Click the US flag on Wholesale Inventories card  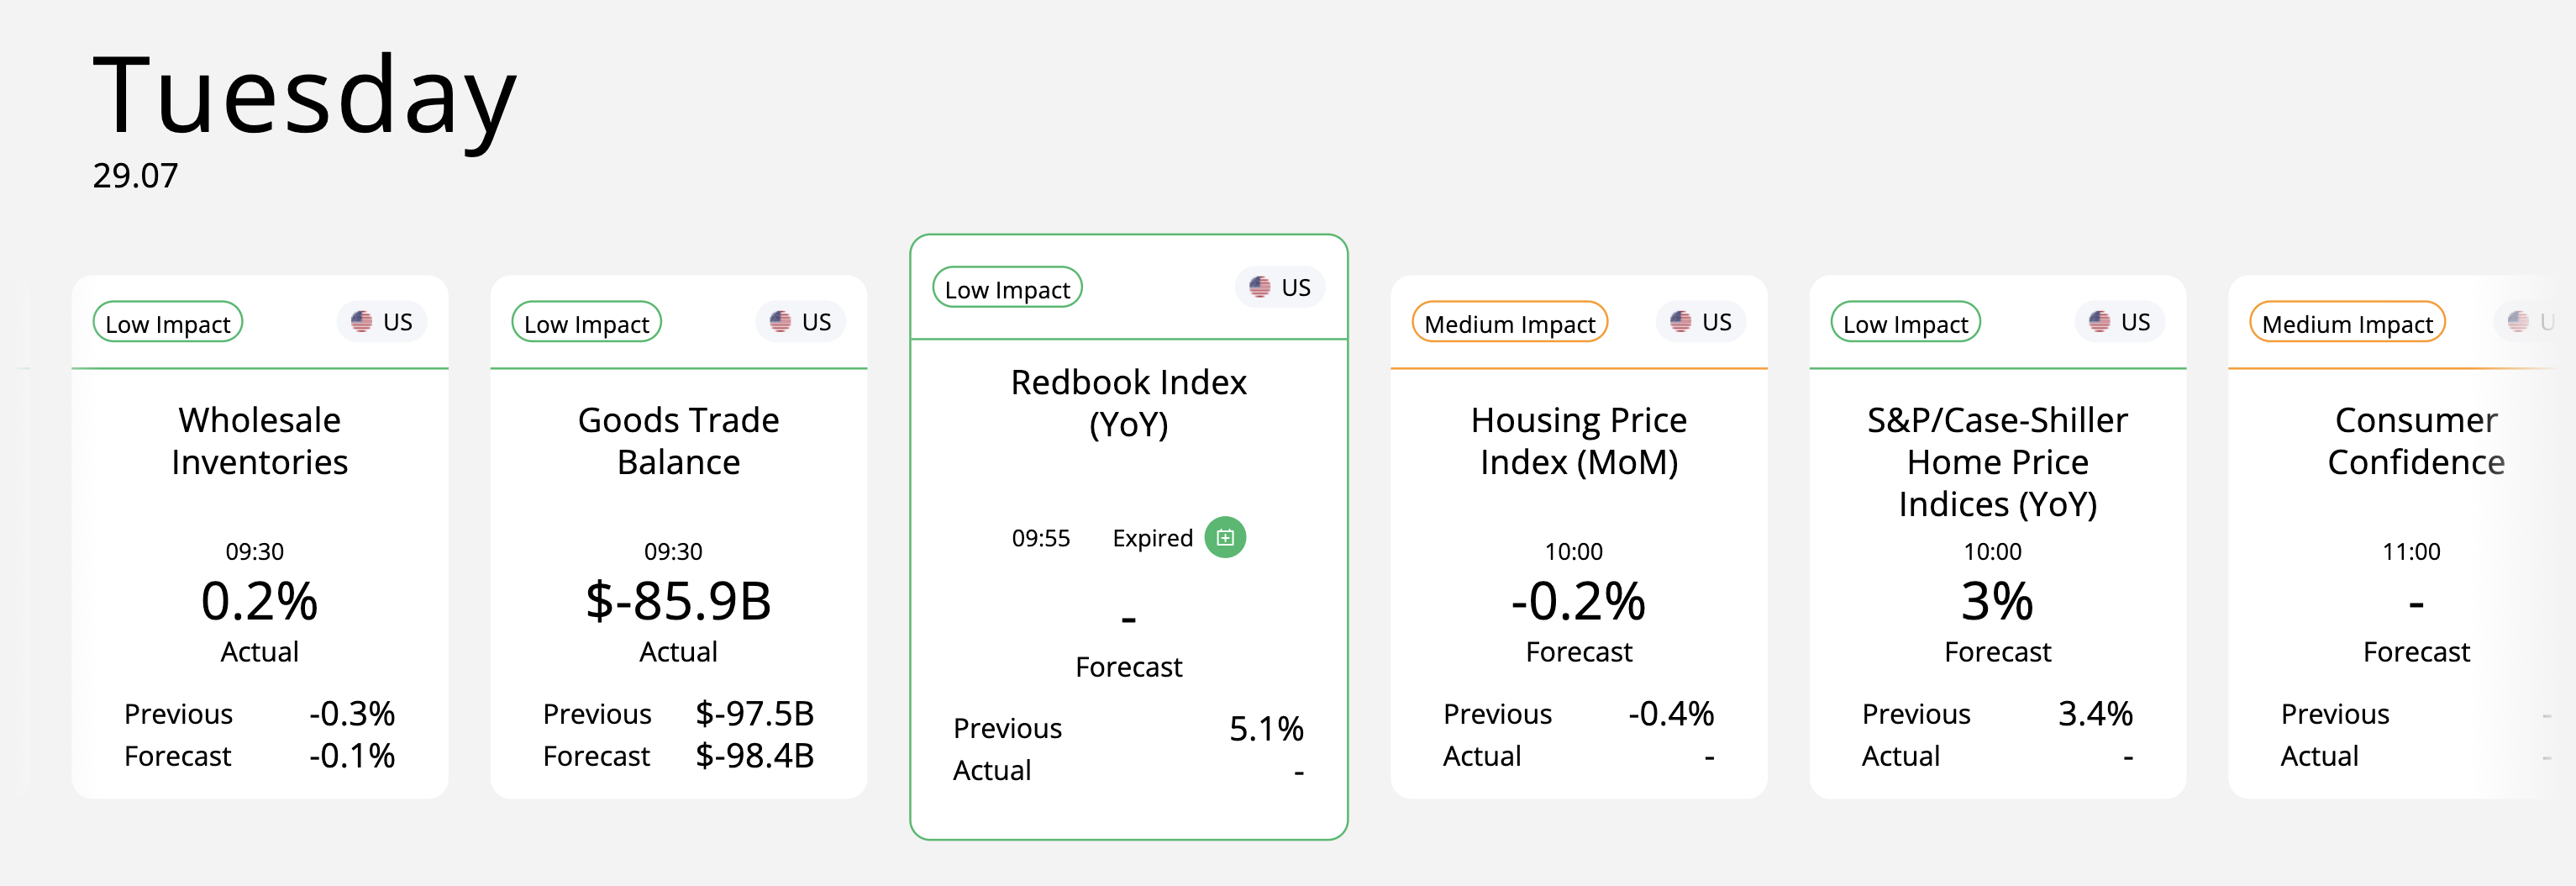[x=361, y=322]
